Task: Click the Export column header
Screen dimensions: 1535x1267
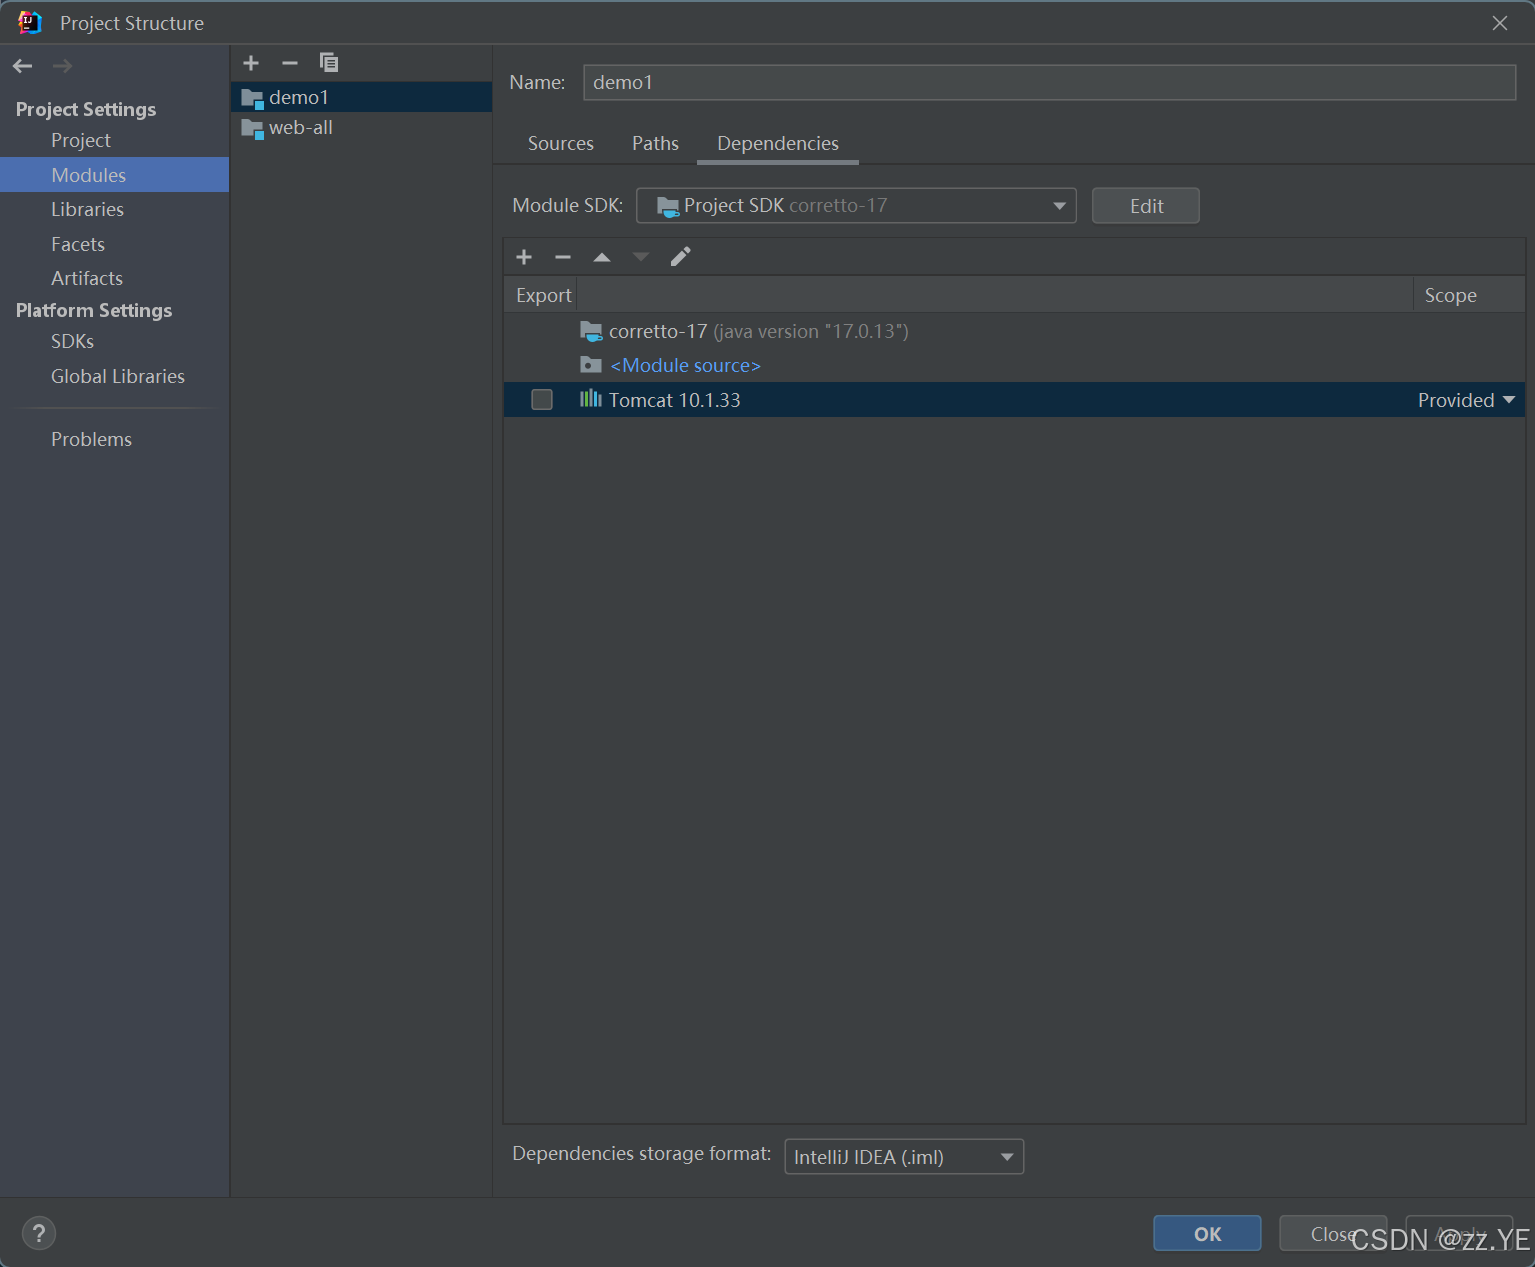Action: [x=543, y=295]
